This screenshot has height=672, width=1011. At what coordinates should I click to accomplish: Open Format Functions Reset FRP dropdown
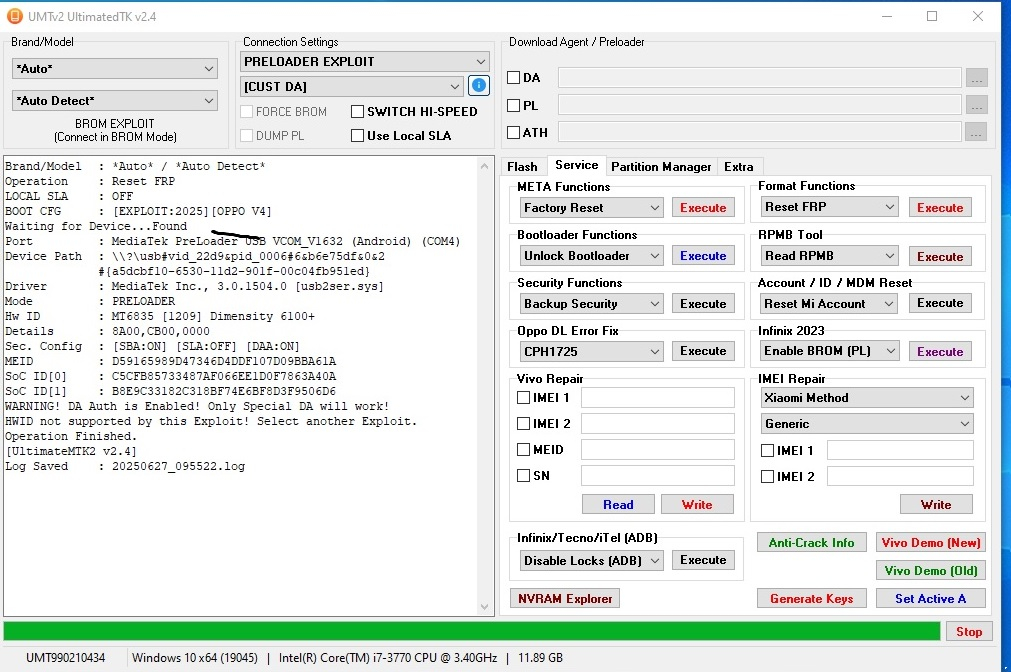coord(829,207)
